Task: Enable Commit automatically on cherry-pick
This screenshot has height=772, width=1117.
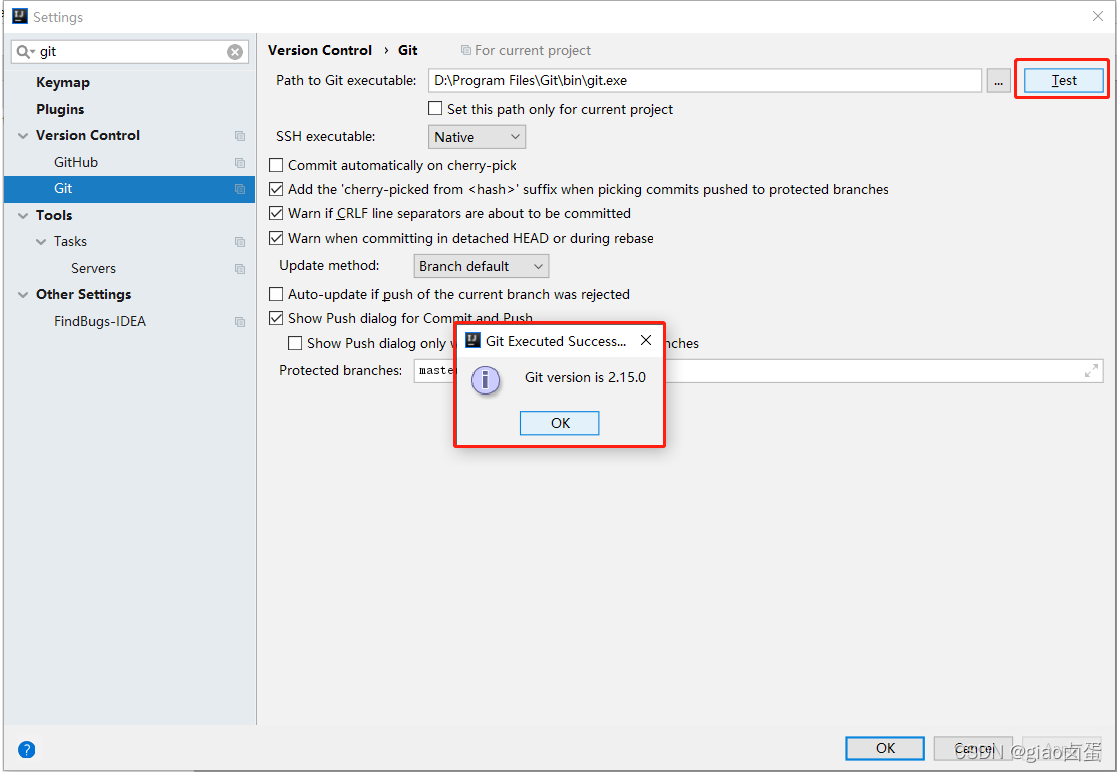Action: click(276, 165)
